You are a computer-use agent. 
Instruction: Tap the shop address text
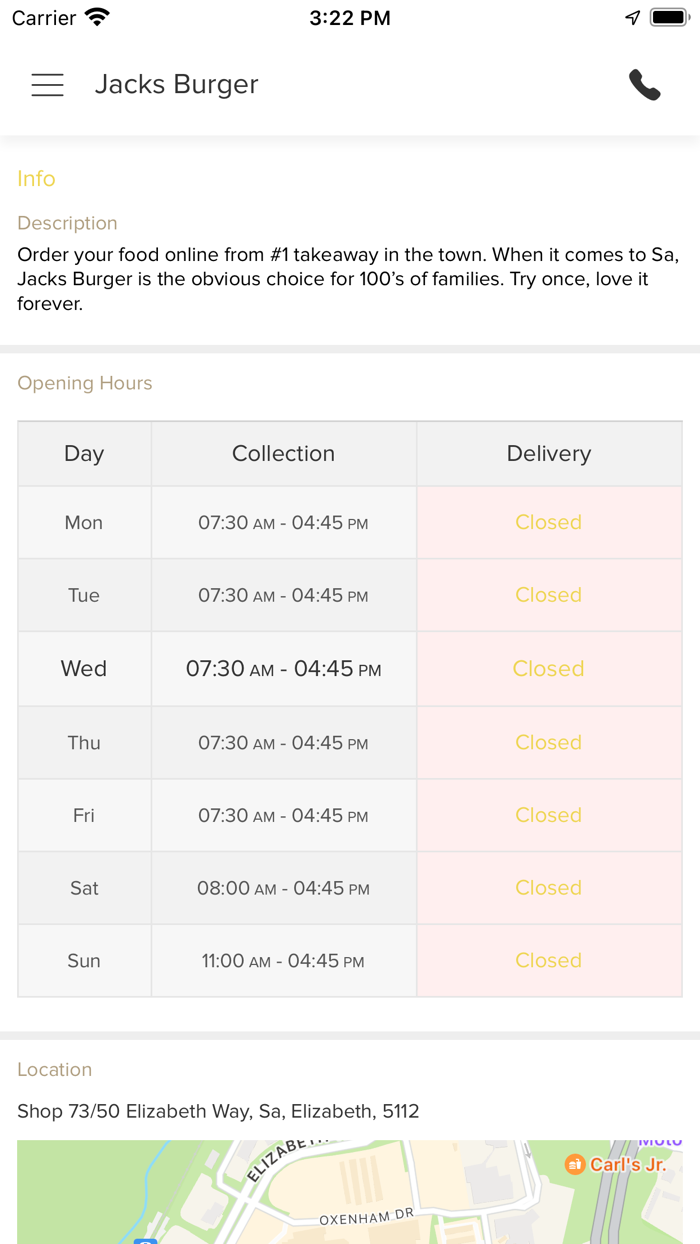click(218, 1111)
